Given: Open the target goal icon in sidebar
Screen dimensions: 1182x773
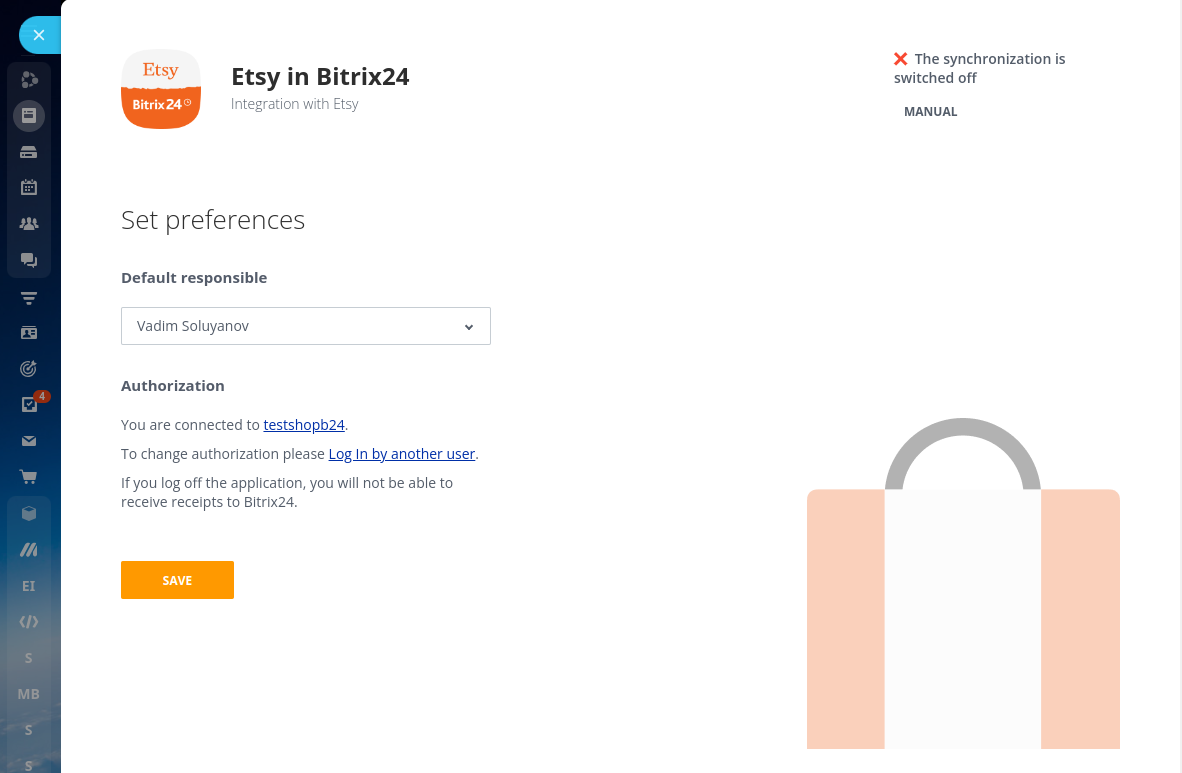Looking at the screenshot, I should click(x=29, y=369).
